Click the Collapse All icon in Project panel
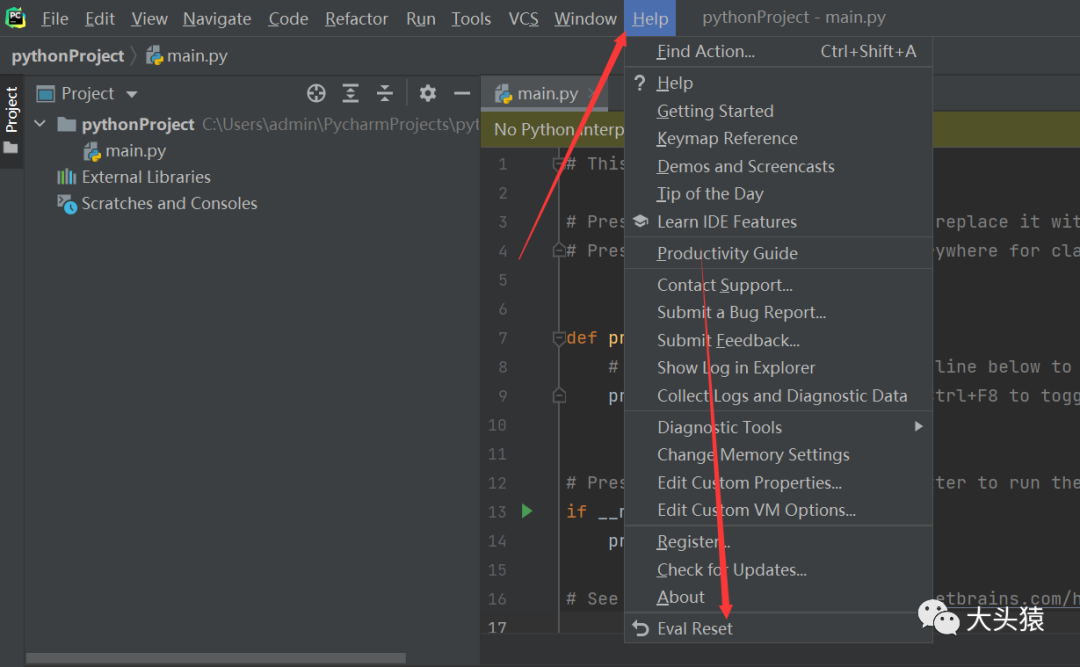 tap(385, 93)
